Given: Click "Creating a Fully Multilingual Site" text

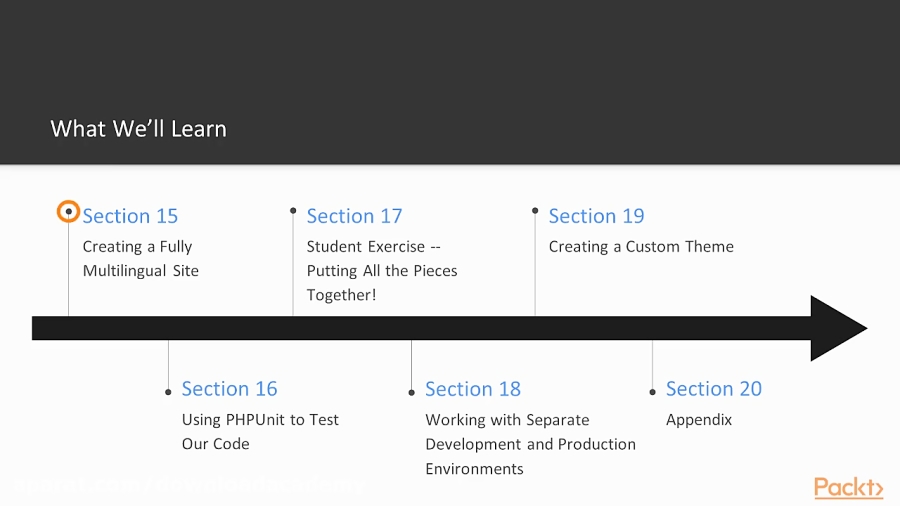Looking at the screenshot, I should click(140, 258).
